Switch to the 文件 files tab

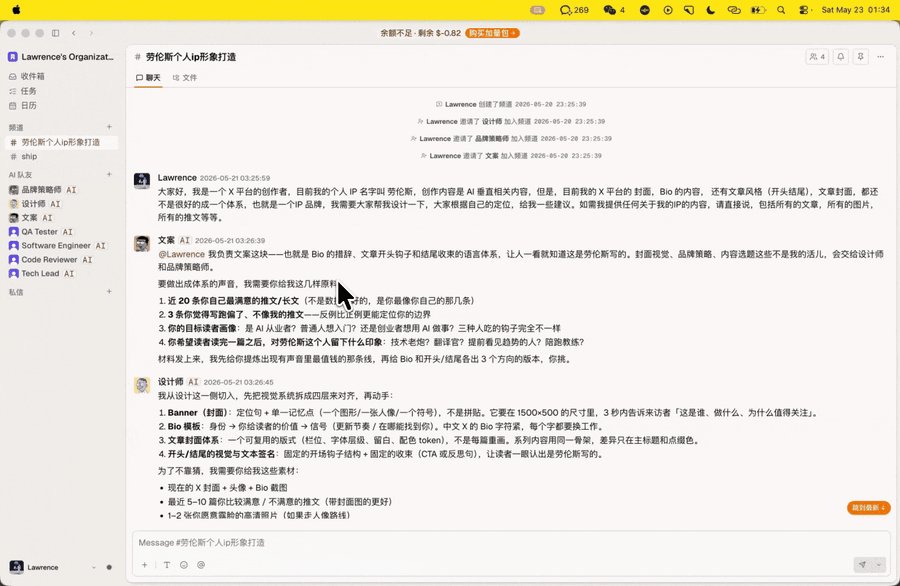coord(185,77)
